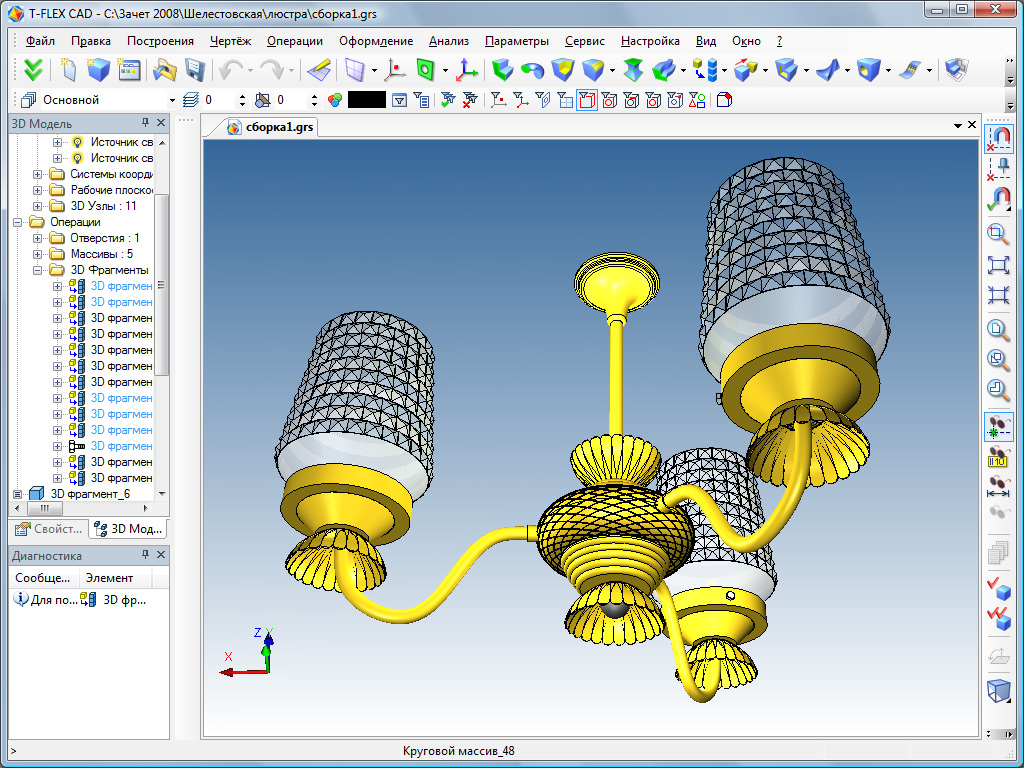Expand the Массивы : 5 folder

click(x=37, y=254)
